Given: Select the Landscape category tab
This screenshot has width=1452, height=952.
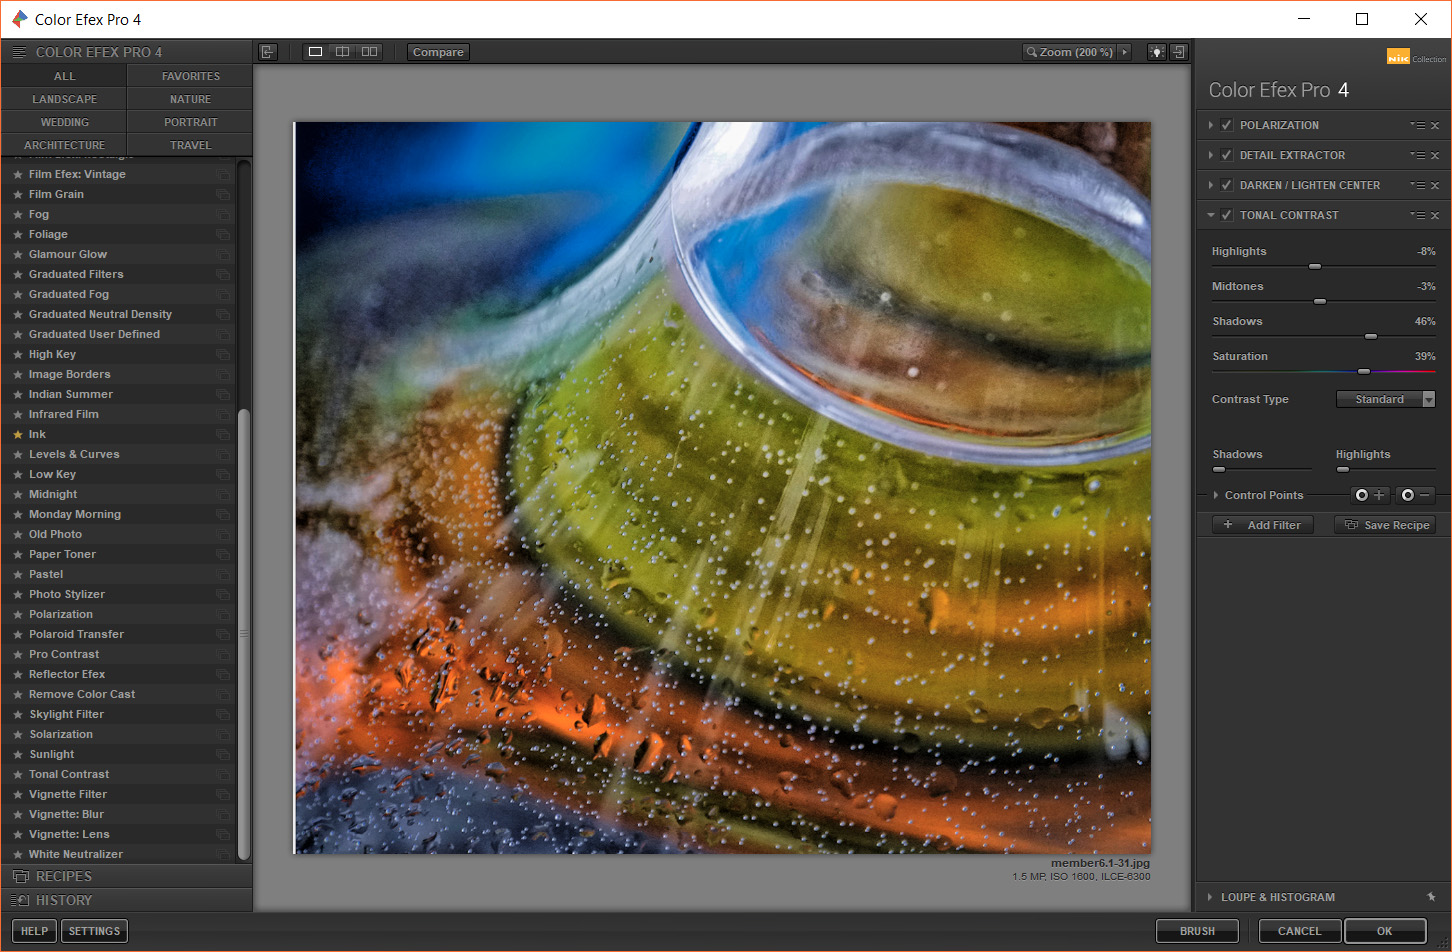Looking at the screenshot, I should coord(64,99).
